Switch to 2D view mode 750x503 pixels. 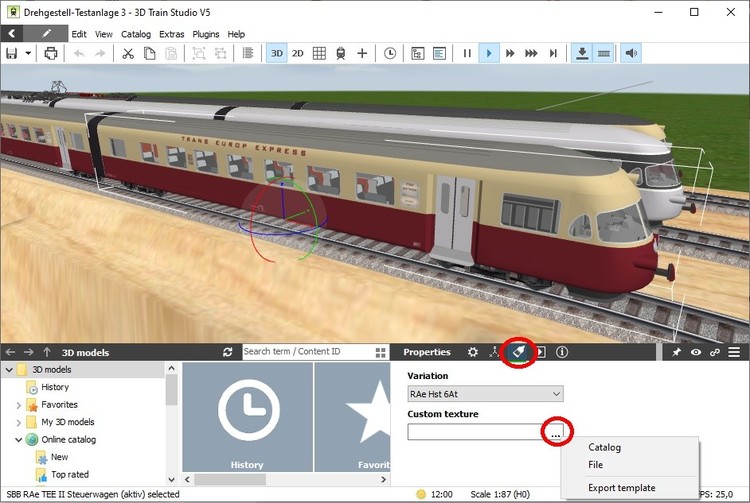pos(297,53)
